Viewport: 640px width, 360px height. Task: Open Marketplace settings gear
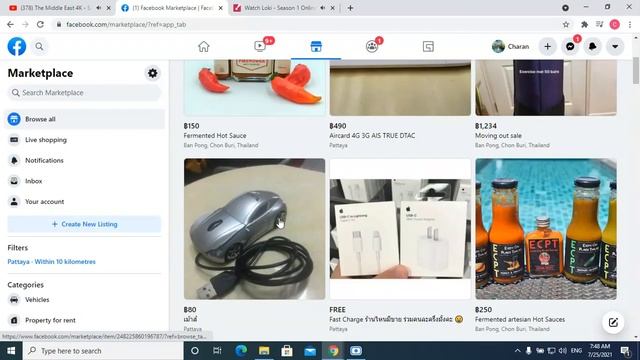153,73
